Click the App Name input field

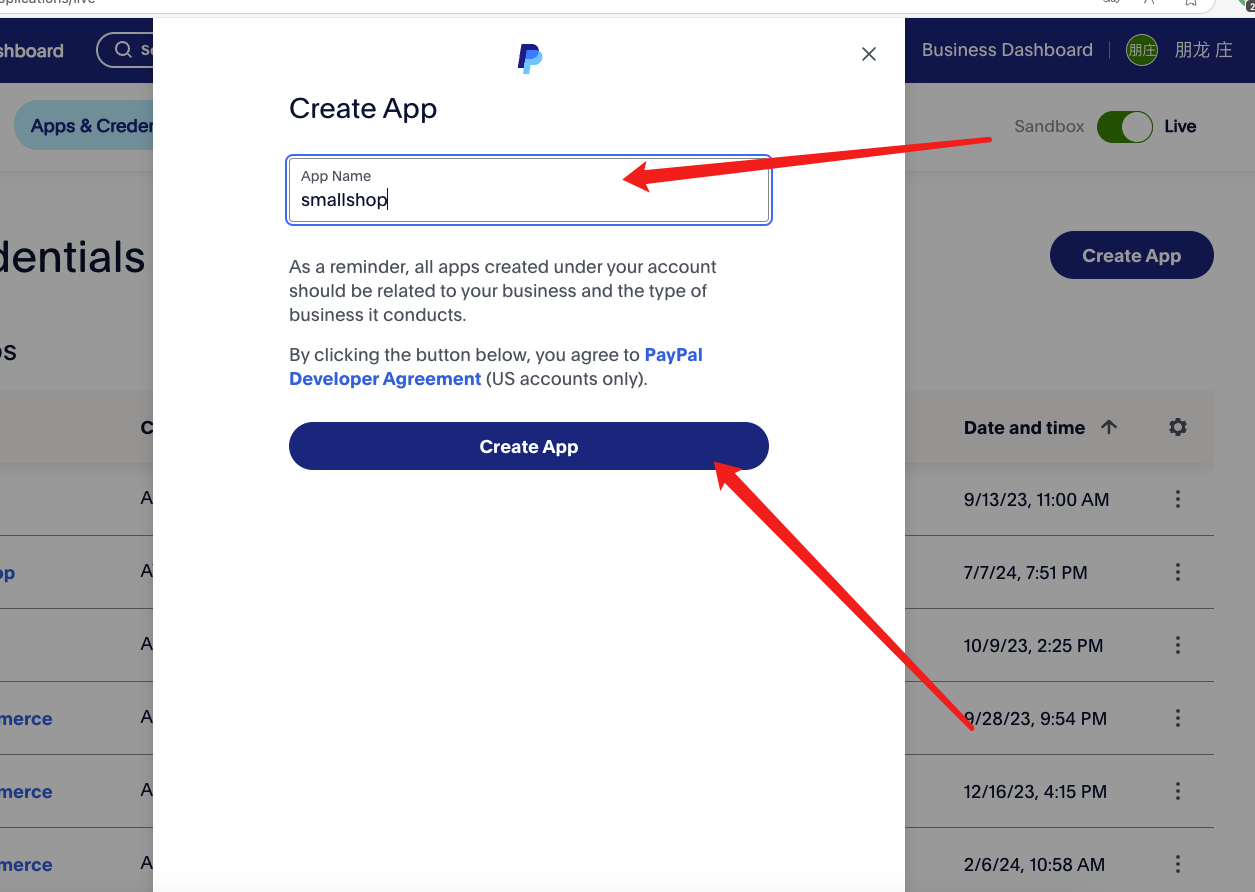coord(529,190)
